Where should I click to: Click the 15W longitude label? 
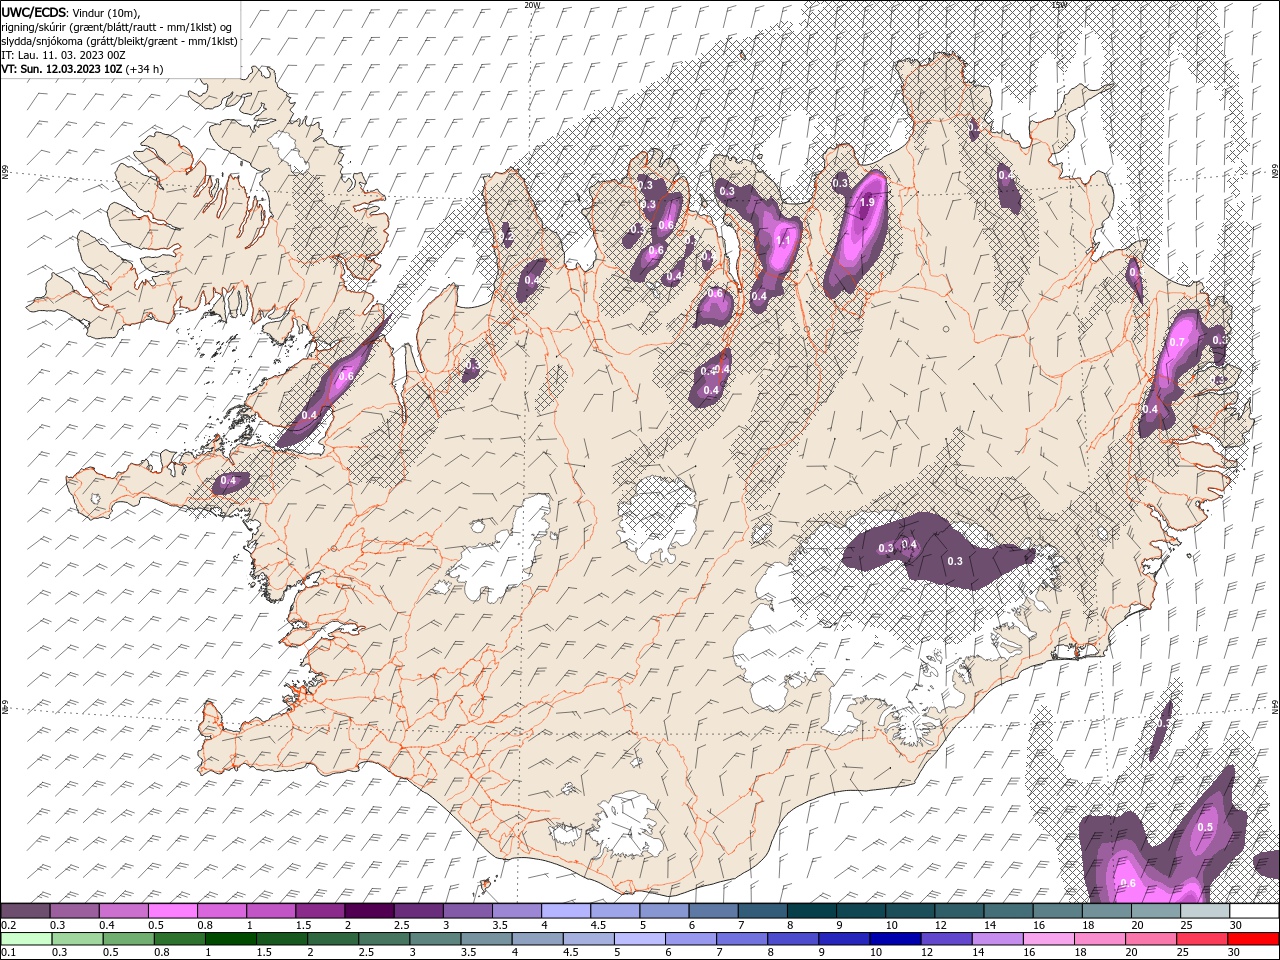[1059, 5]
